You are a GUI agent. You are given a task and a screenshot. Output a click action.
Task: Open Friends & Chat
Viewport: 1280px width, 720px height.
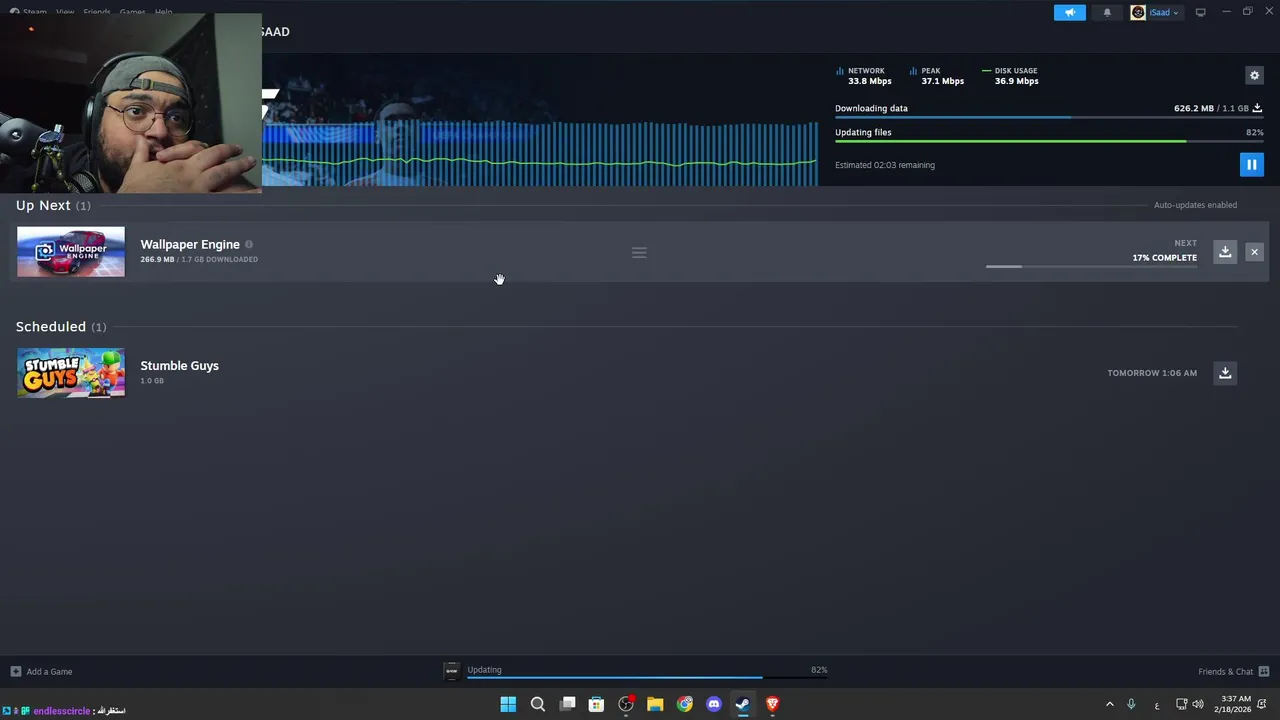point(1233,672)
